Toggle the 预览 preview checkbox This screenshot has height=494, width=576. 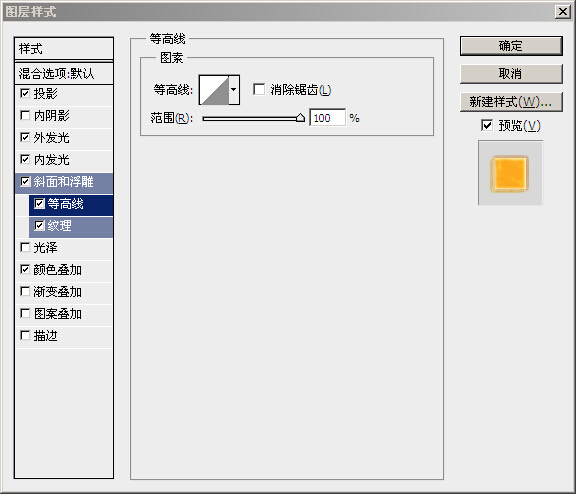pos(487,125)
